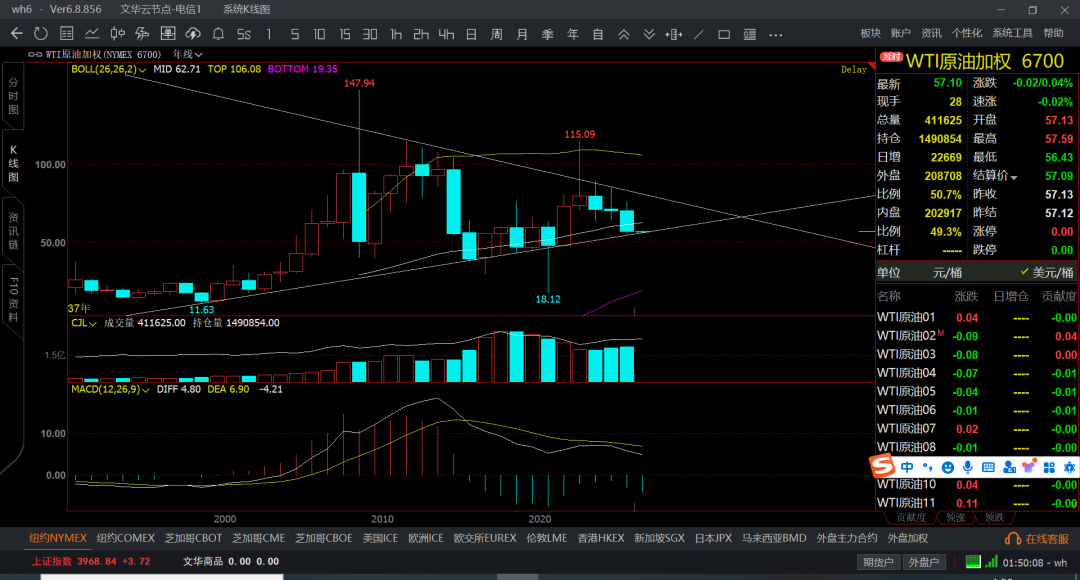Click the 147.94 high price label
Image resolution: width=1080 pixels, height=580 pixels.
click(x=360, y=83)
